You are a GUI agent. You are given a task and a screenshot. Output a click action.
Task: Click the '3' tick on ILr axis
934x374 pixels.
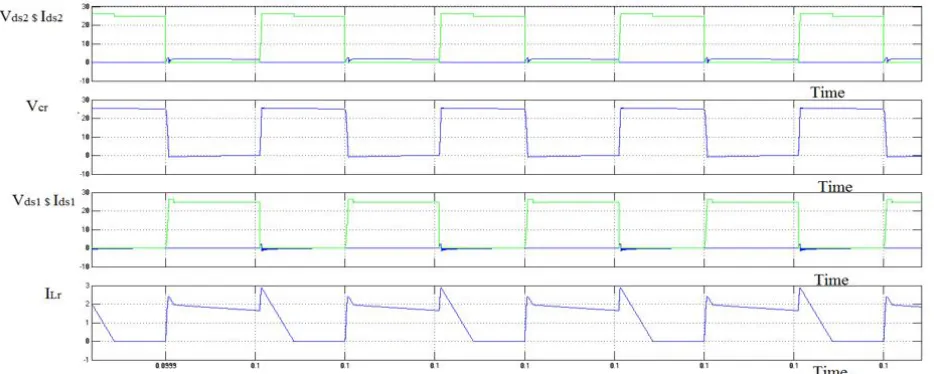[x=88, y=286]
